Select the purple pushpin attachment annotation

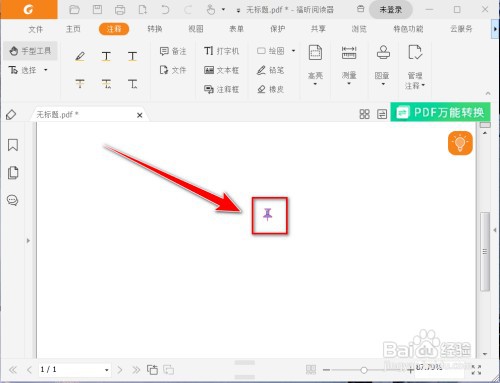[x=268, y=215]
